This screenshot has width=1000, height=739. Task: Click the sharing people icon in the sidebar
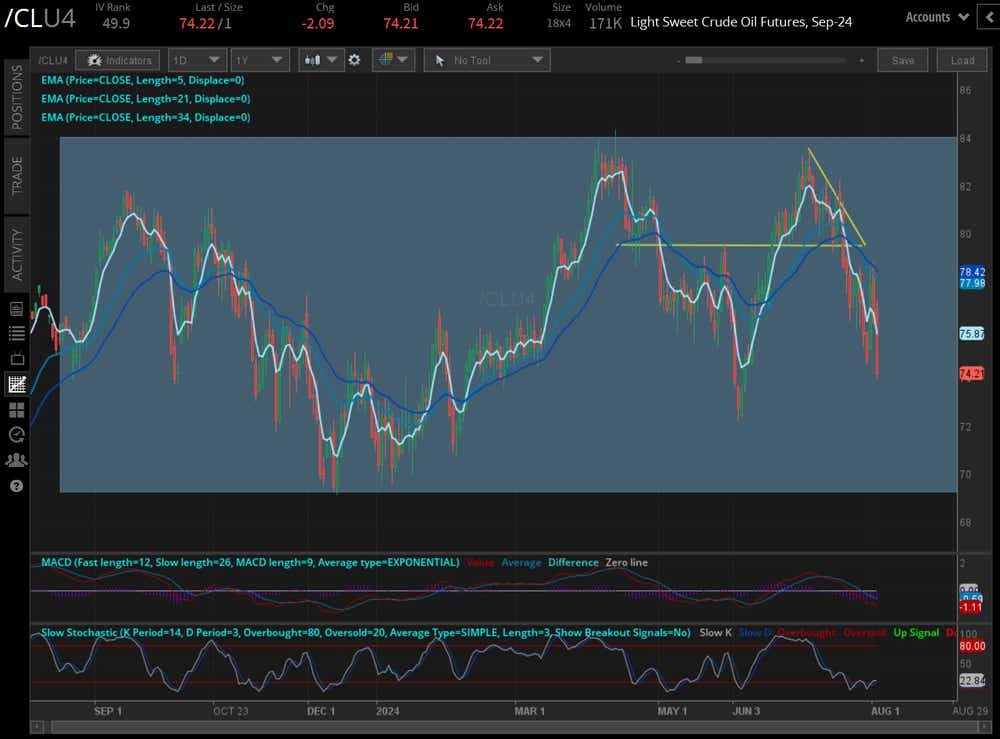coord(15,460)
